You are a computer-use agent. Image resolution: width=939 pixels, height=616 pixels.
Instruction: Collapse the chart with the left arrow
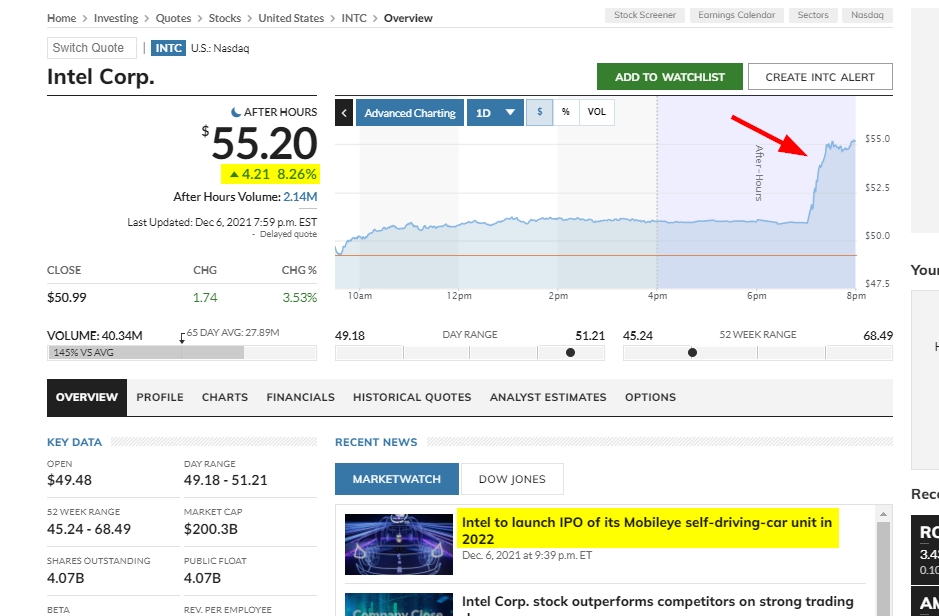click(344, 113)
